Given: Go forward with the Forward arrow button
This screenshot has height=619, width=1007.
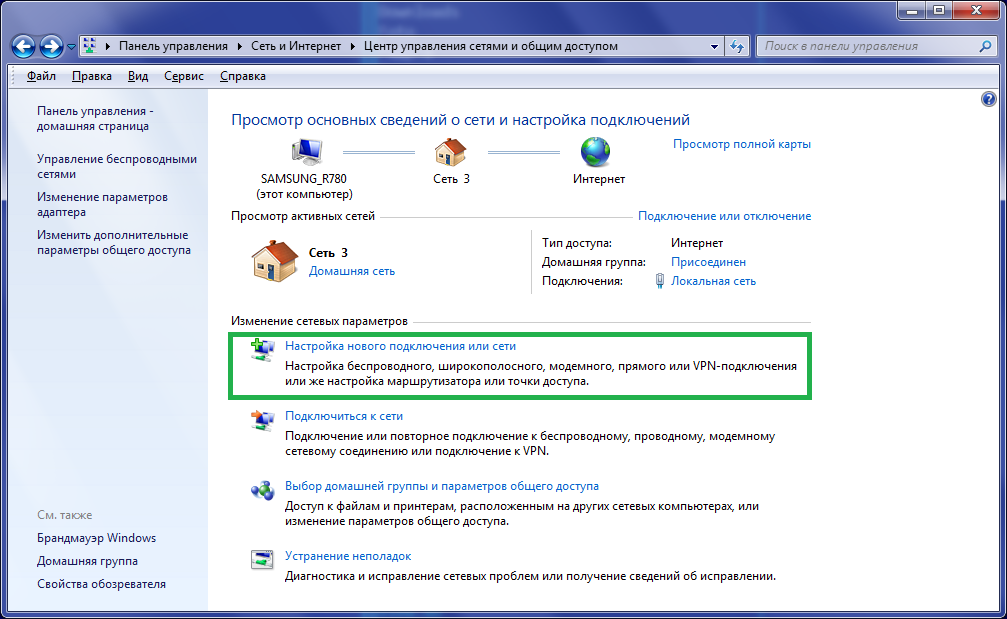Looking at the screenshot, I should [x=51, y=46].
